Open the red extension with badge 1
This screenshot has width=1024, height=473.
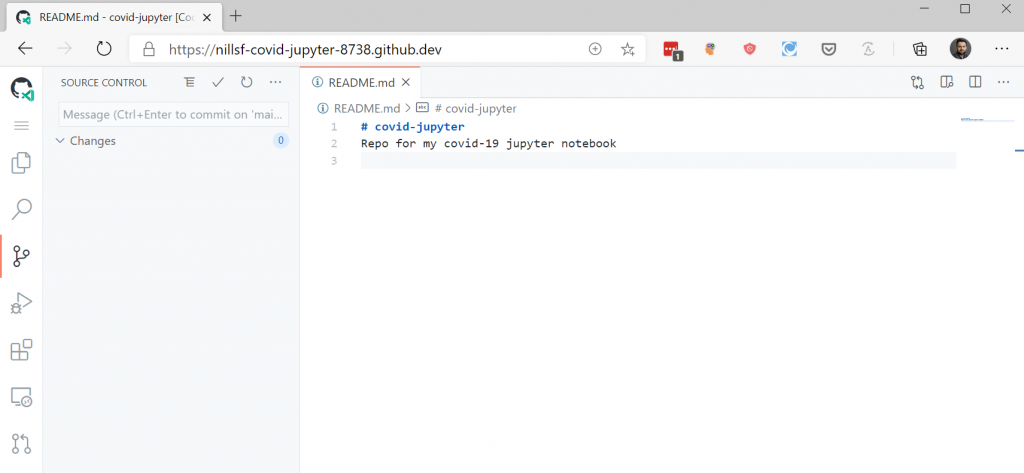[x=672, y=50]
